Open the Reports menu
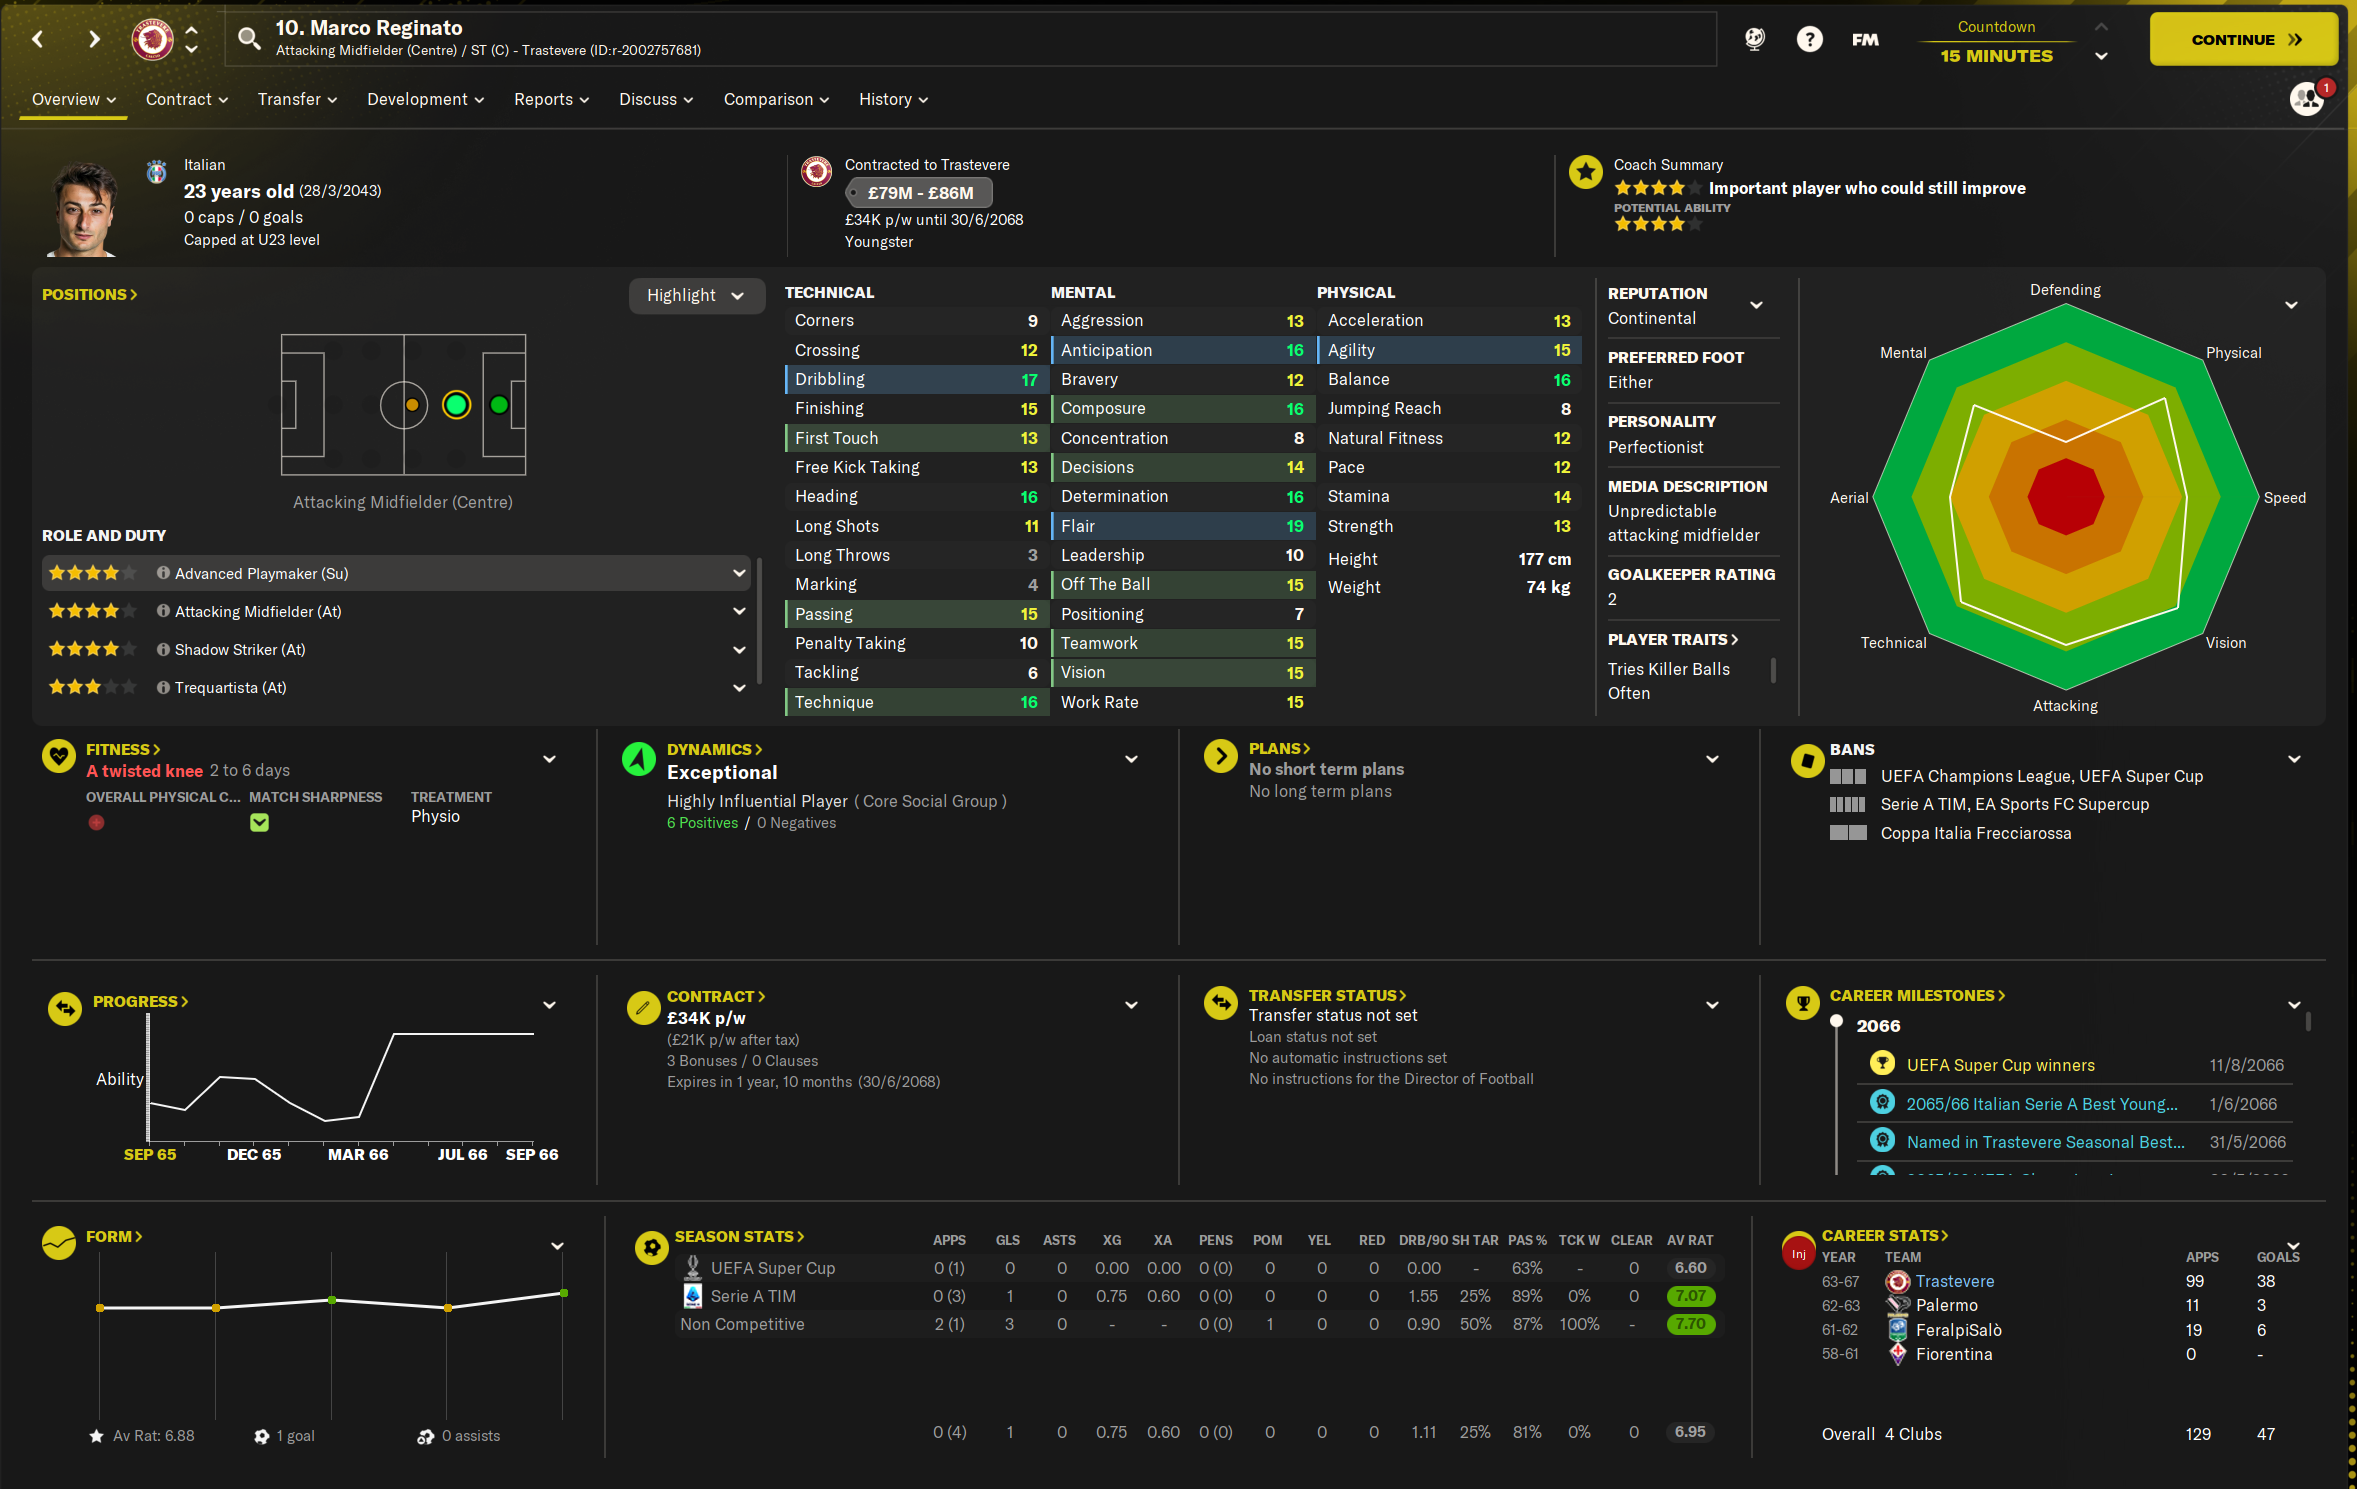Viewport: 2357px width, 1489px height. click(x=552, y=99)
